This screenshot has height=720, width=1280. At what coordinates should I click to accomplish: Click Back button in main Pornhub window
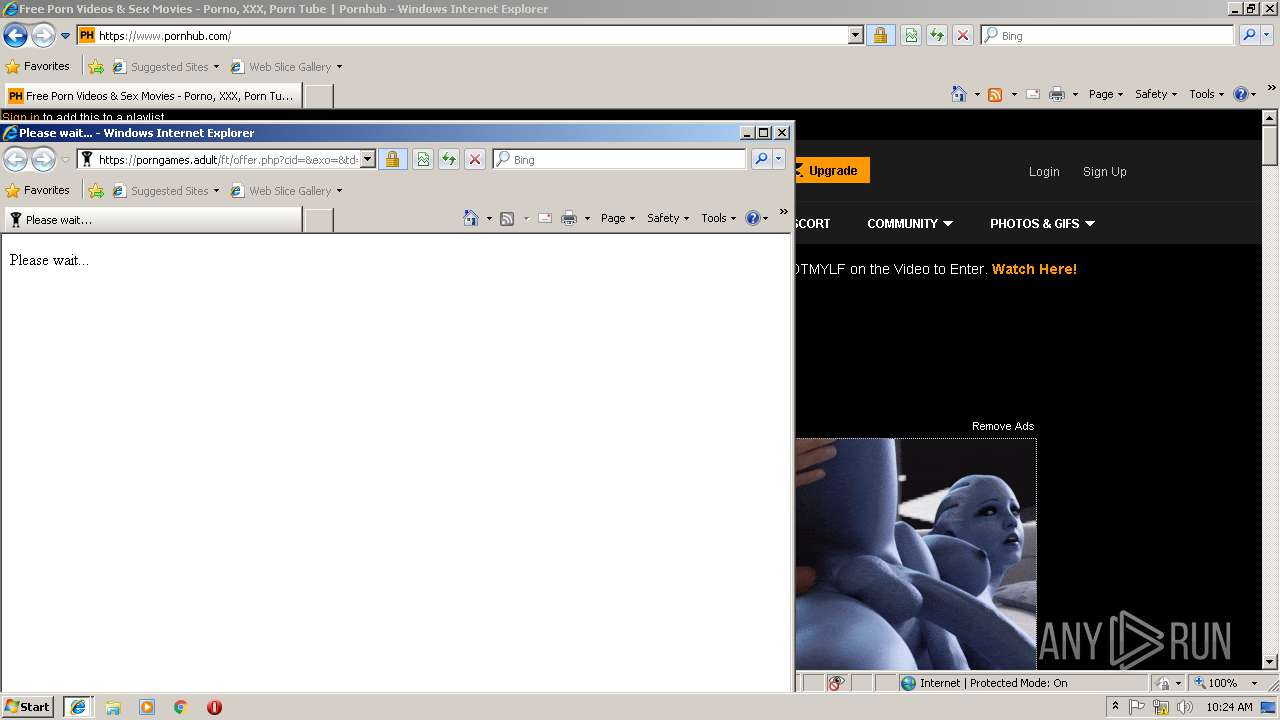pos(15,36)
